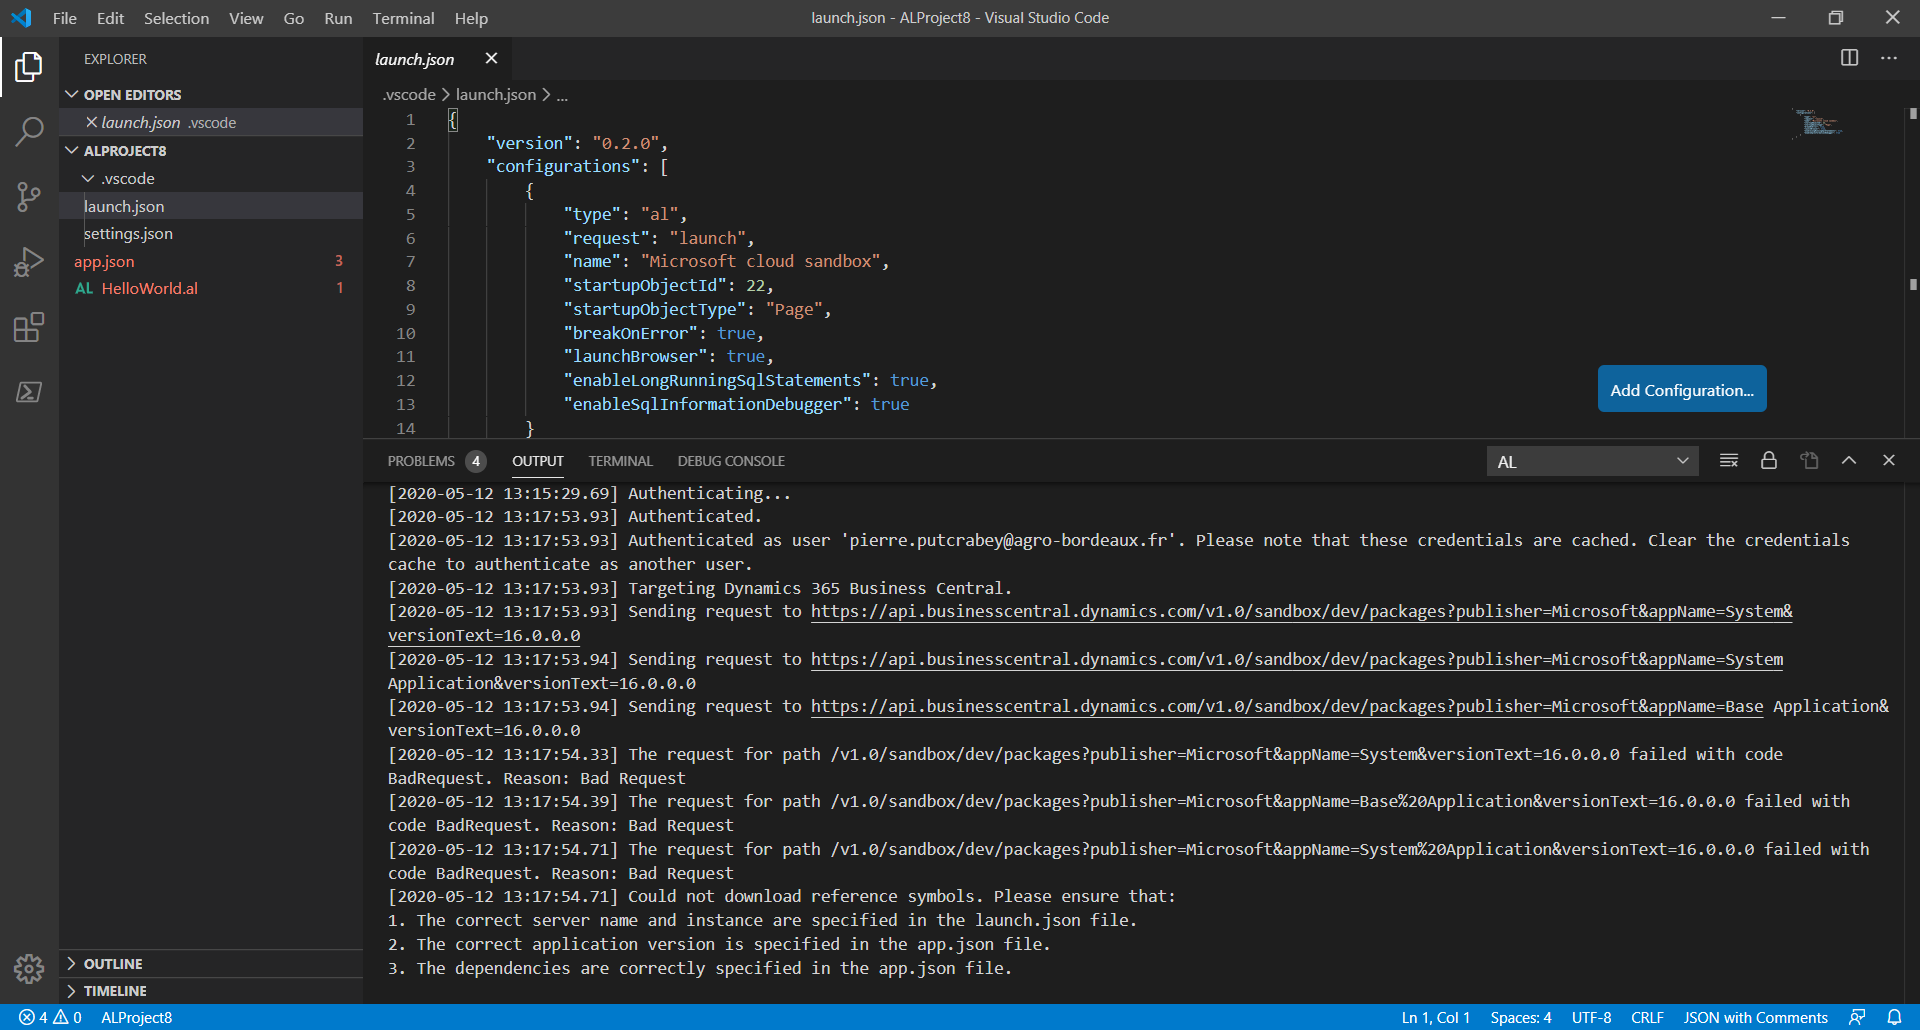Open the View menu
The height and width of the screenshot is (1030, 1920).
246,18
